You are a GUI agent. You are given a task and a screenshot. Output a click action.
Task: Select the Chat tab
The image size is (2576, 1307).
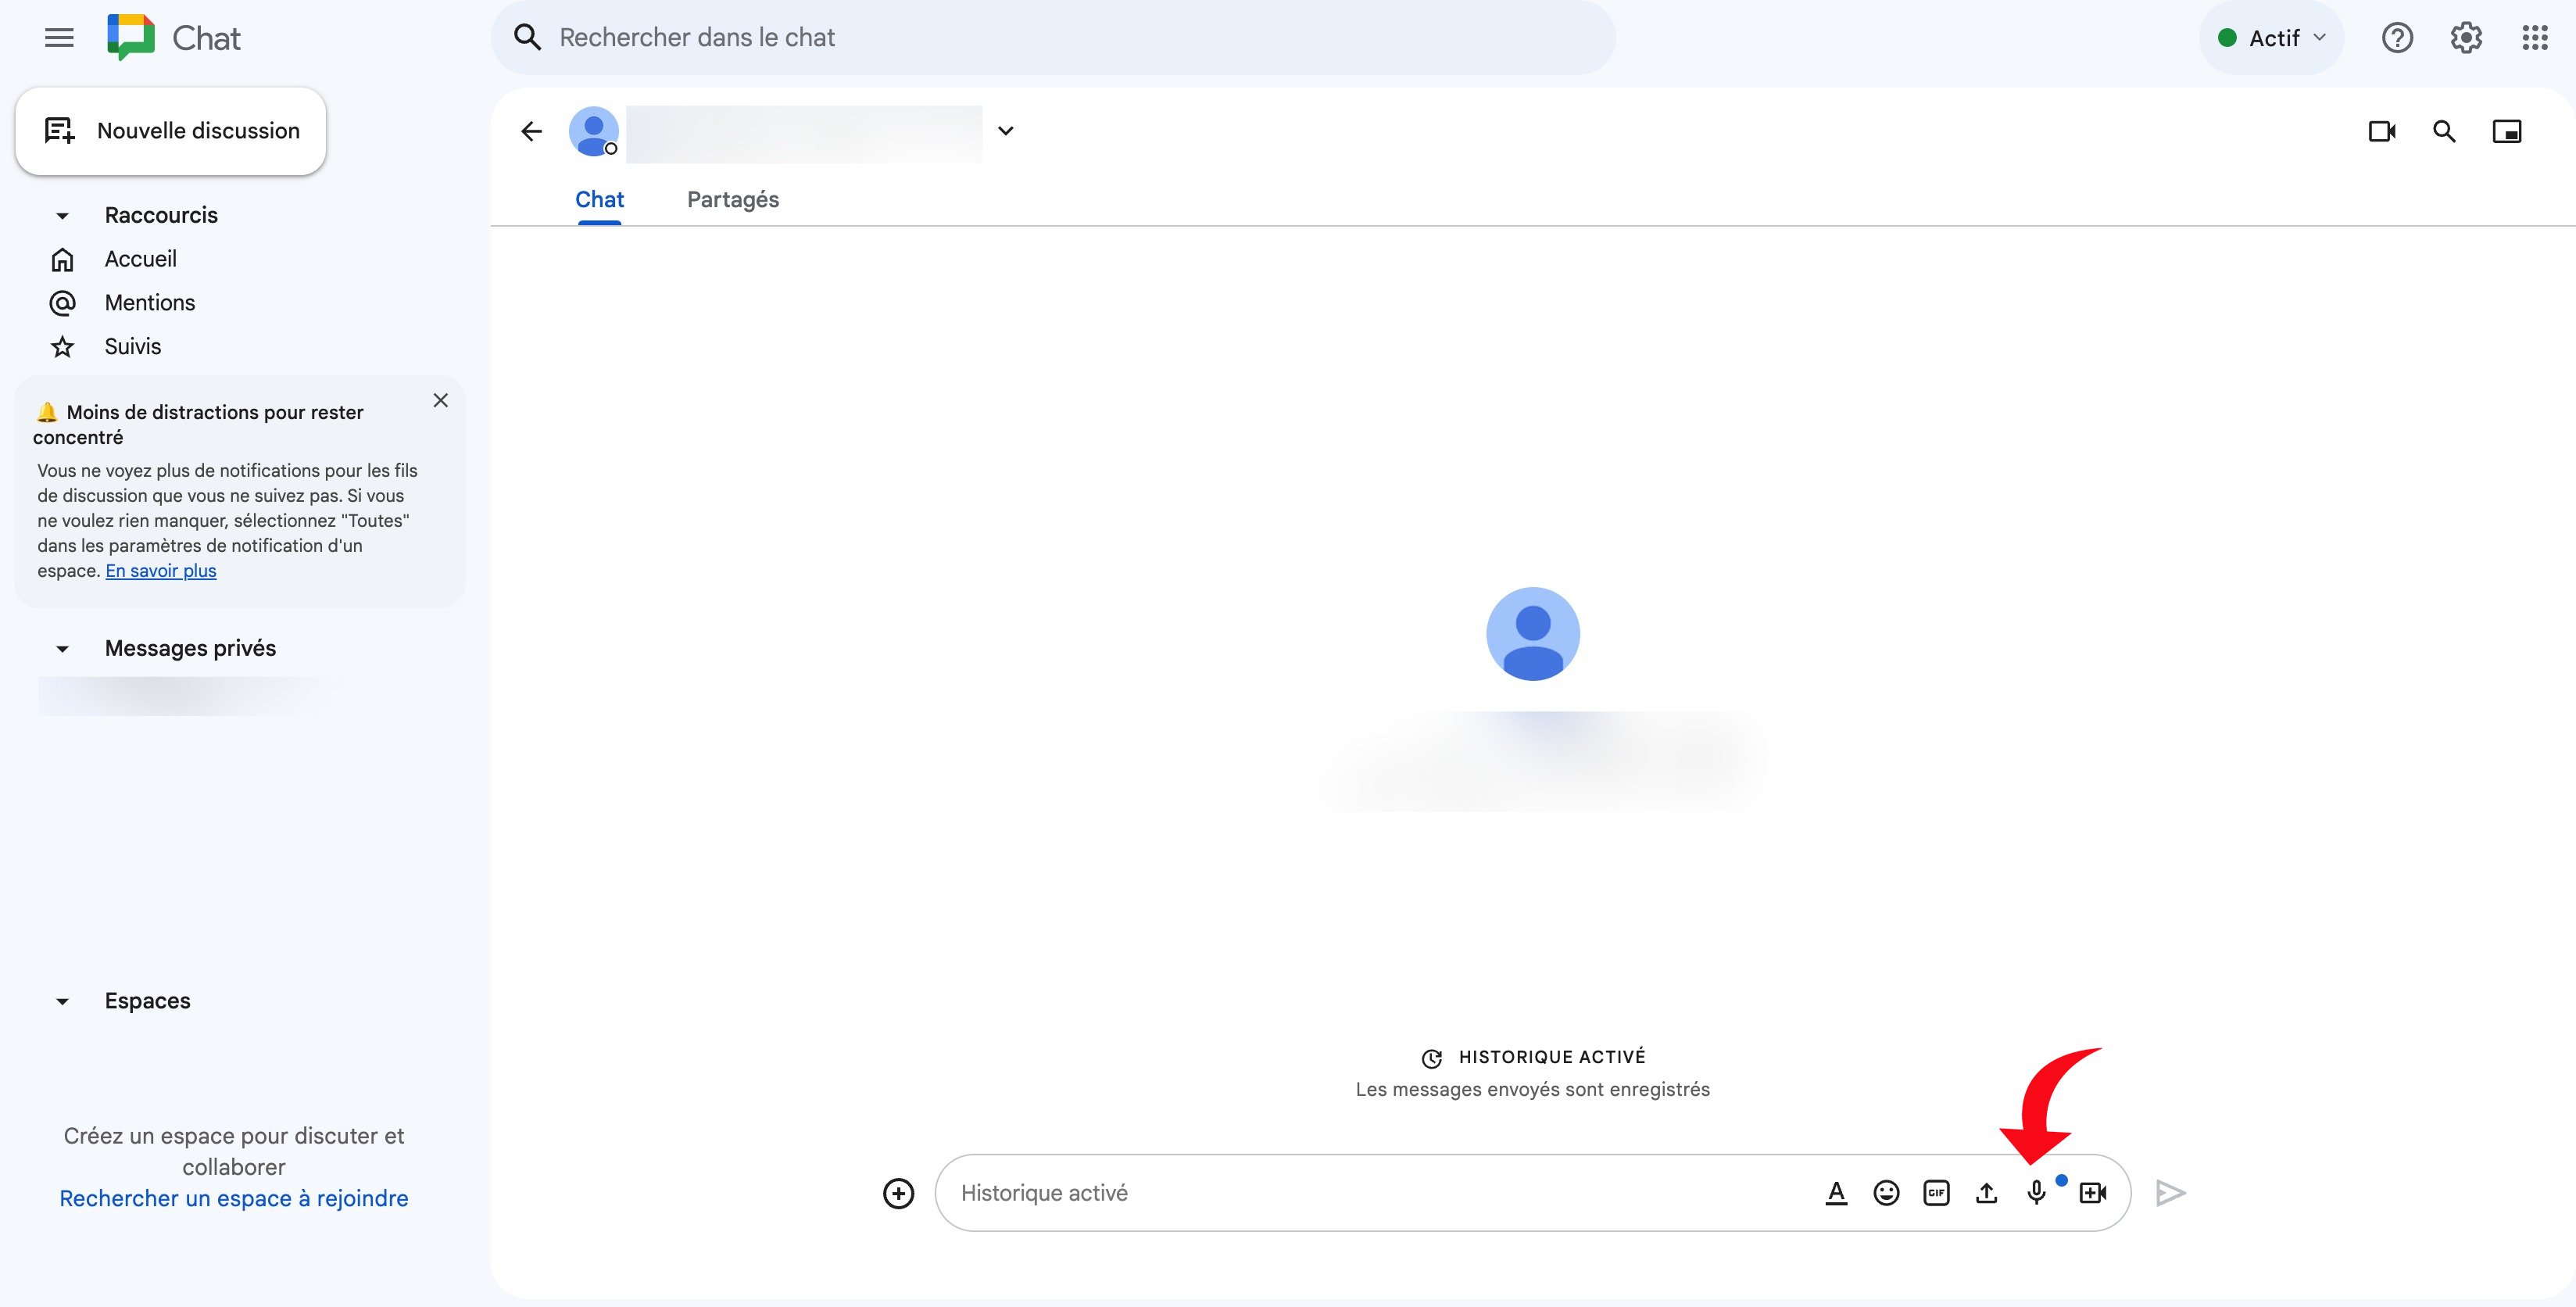599,199
